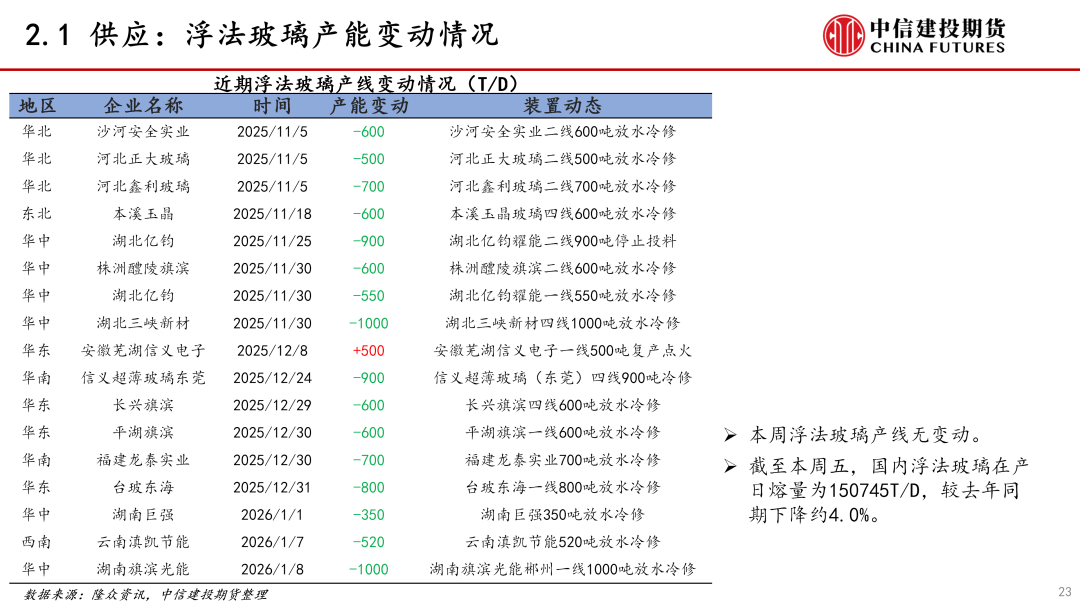The height and width of the screenshot is (608, 1080).
Task: Click company name 福建龙泰实业
Action: pyautogui.click(x=143, y=460)
